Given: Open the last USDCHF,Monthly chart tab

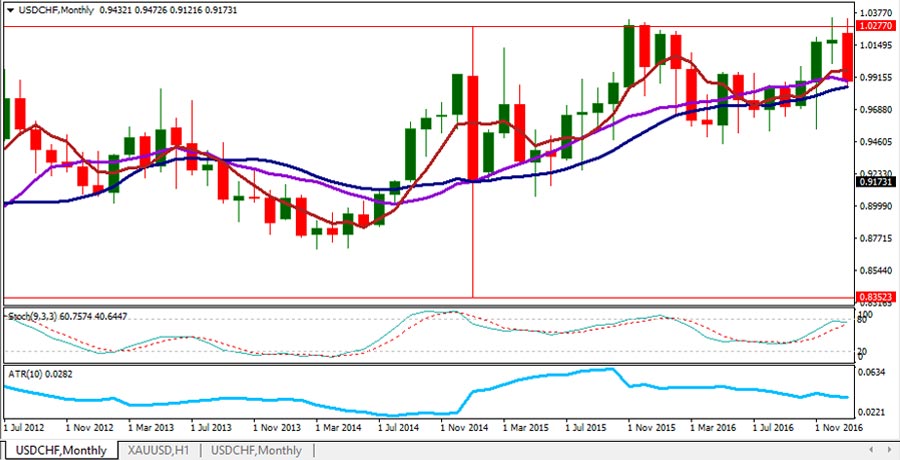Looking at the screenshot, I should [x=257, y=450].
